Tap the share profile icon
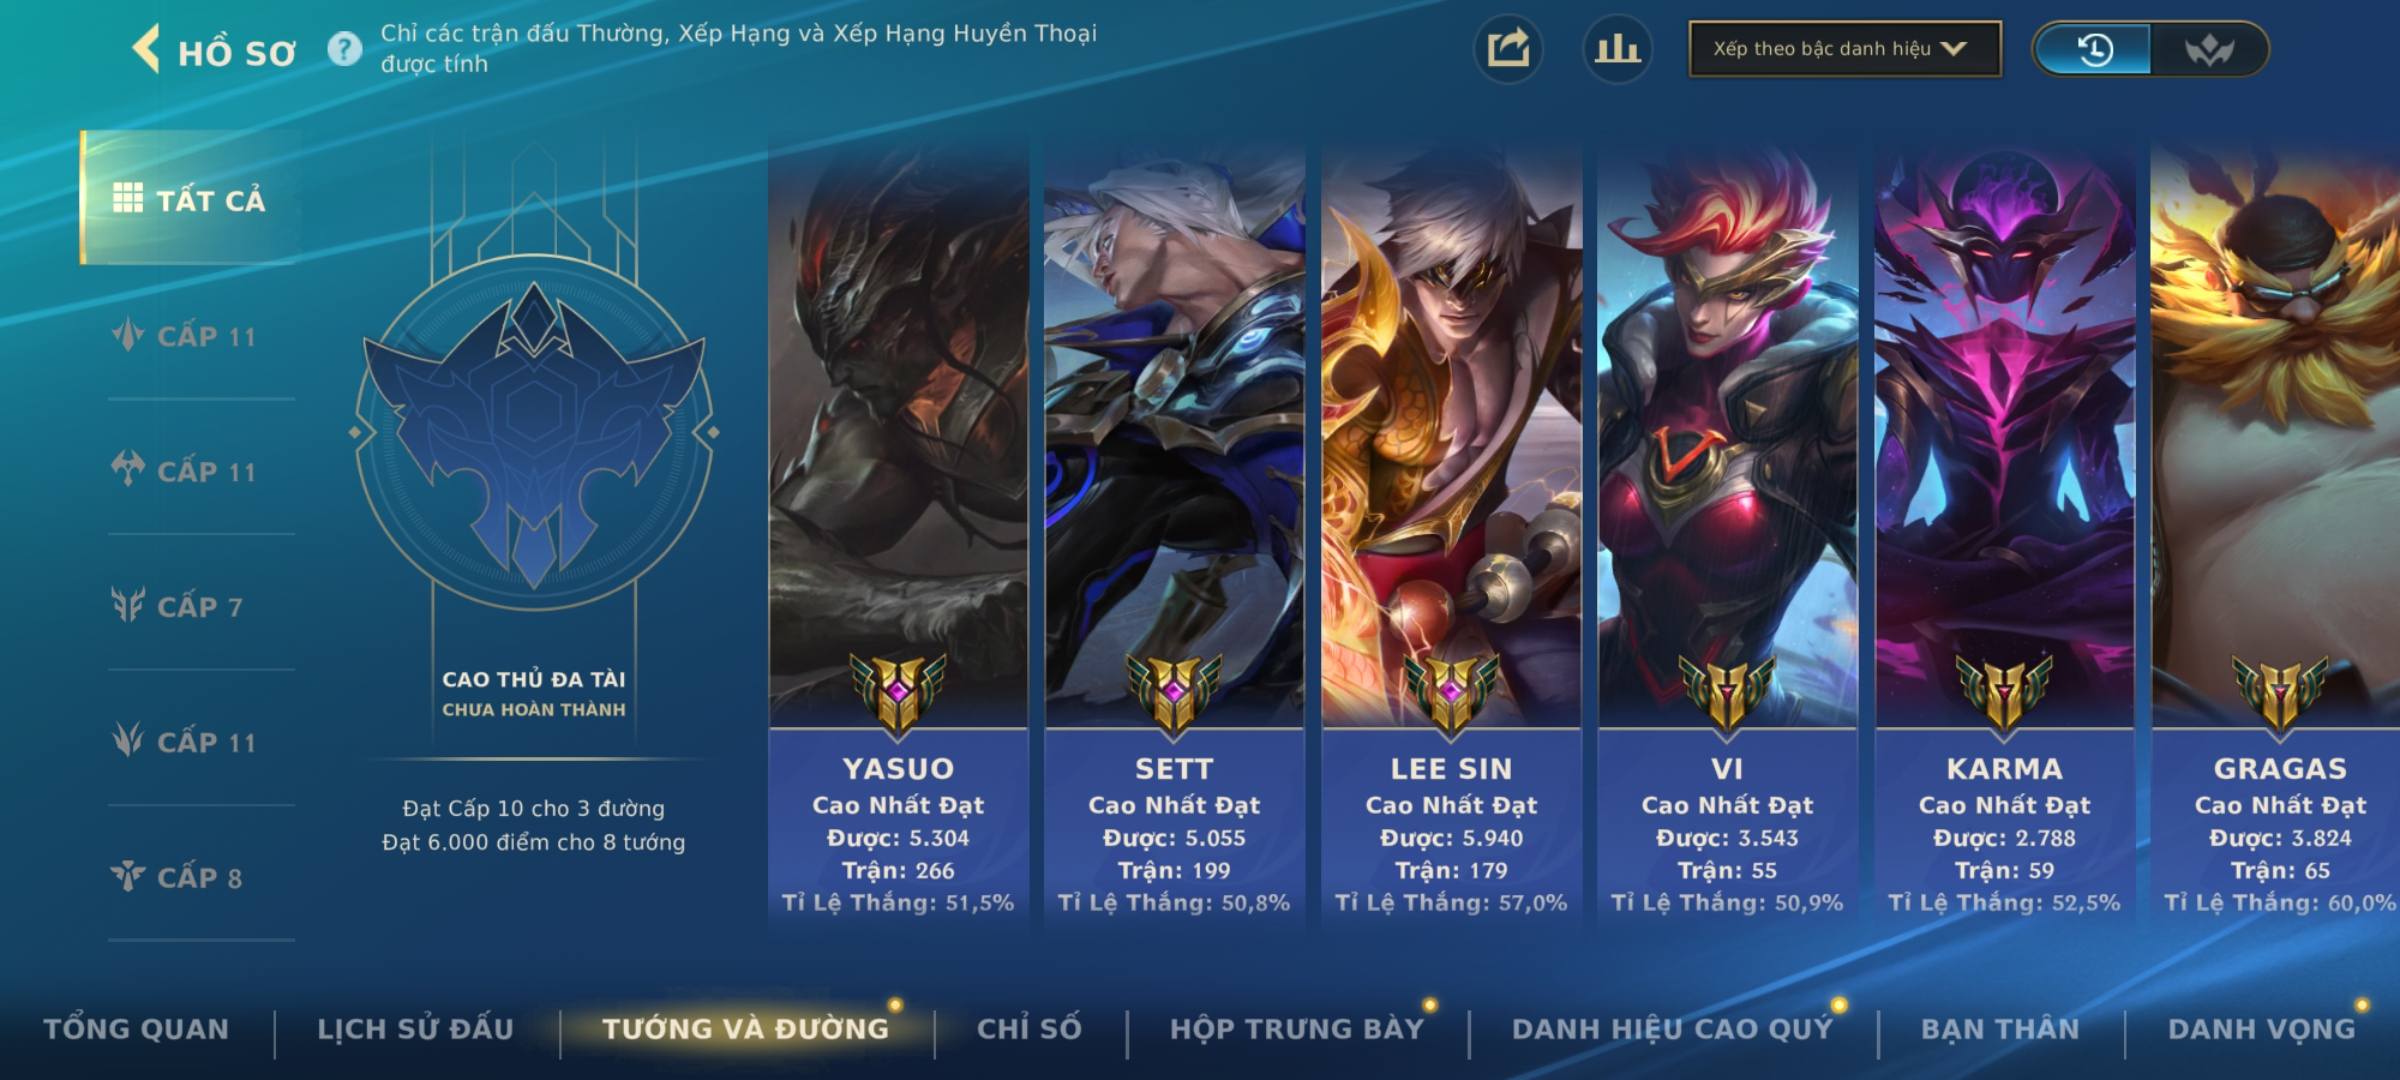The width and height of the screenshot is (2400, 1080). 1508,49
